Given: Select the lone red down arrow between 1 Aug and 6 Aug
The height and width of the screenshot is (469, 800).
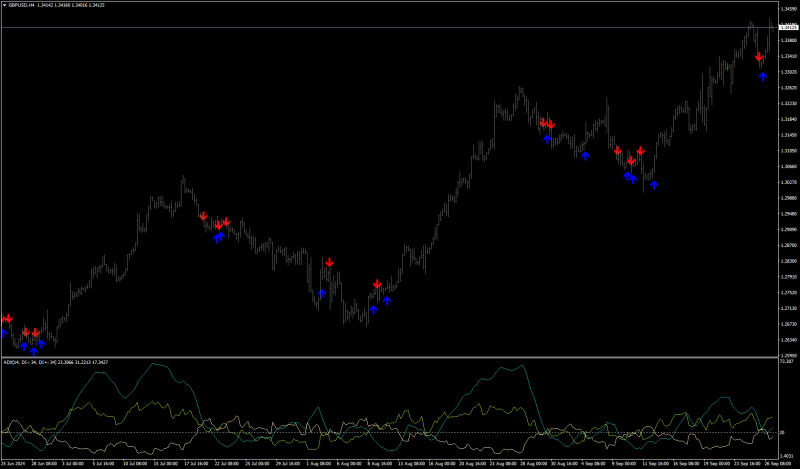Looking at the screenshot, I should pyautogui.click(x=330, y=262).
